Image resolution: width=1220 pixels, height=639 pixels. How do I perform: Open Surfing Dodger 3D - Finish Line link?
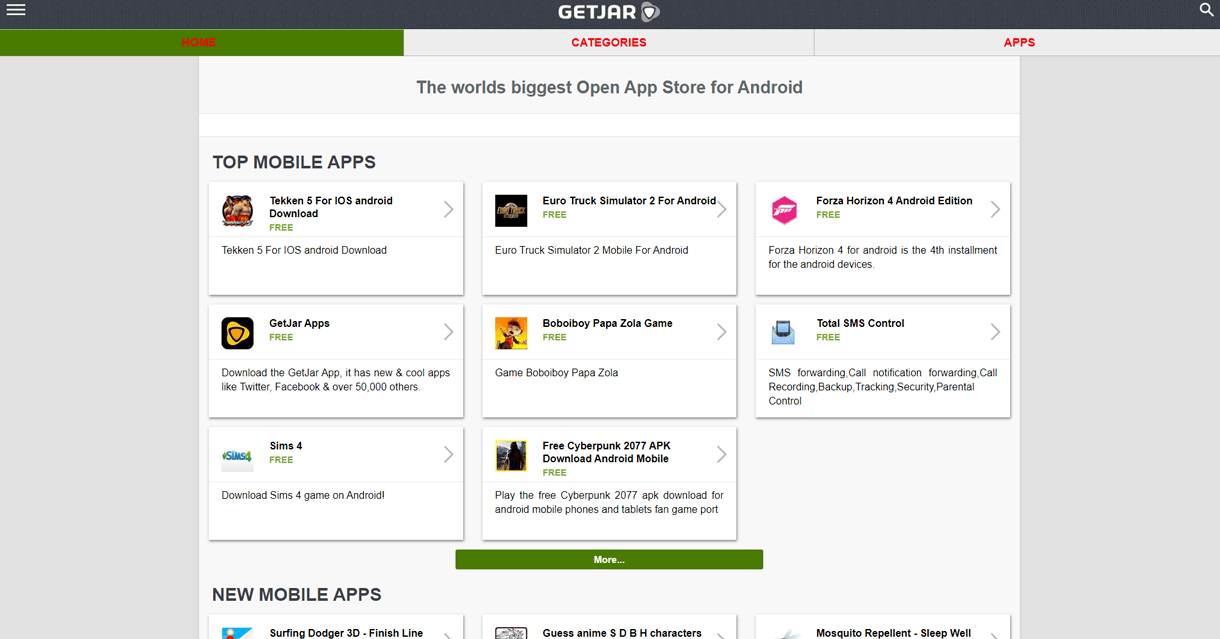(x=346, y=633)
